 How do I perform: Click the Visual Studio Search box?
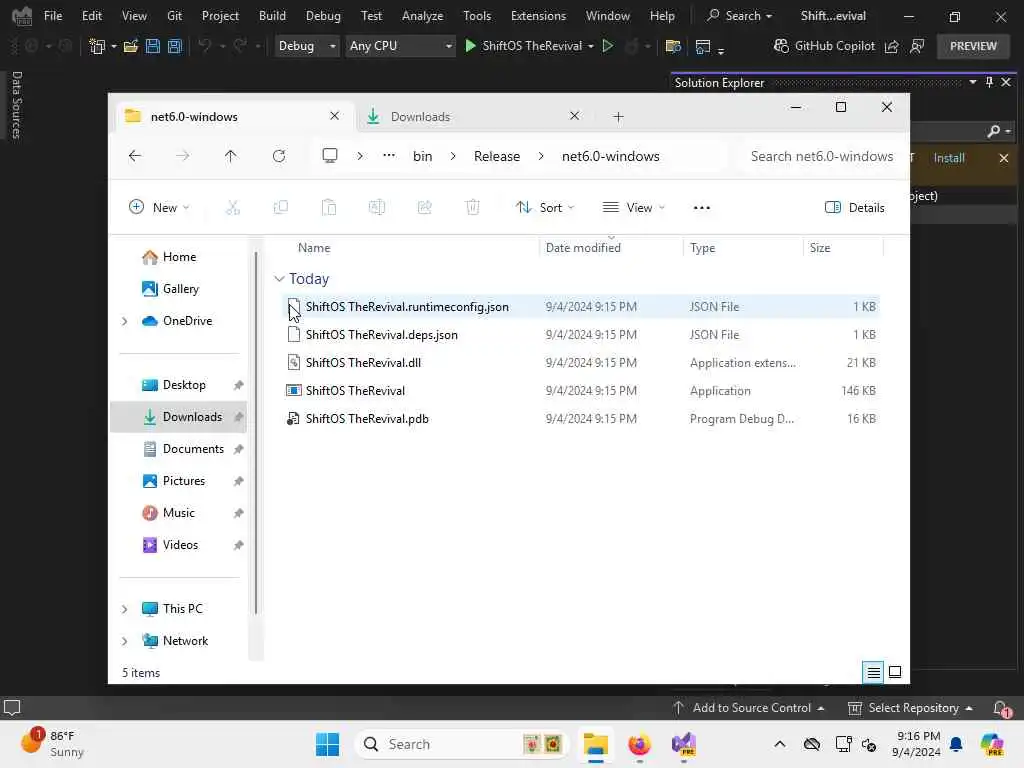[x=740, y=16]
